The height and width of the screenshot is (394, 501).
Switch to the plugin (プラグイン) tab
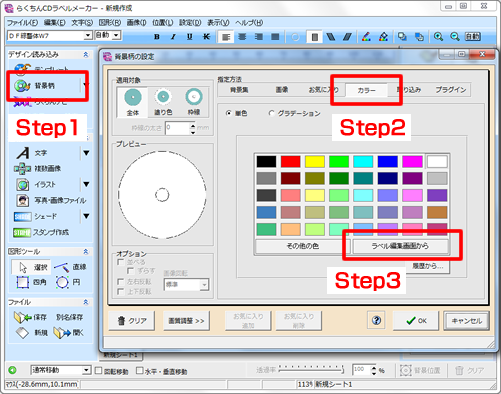pyautogui.click(x=451, y=90)
